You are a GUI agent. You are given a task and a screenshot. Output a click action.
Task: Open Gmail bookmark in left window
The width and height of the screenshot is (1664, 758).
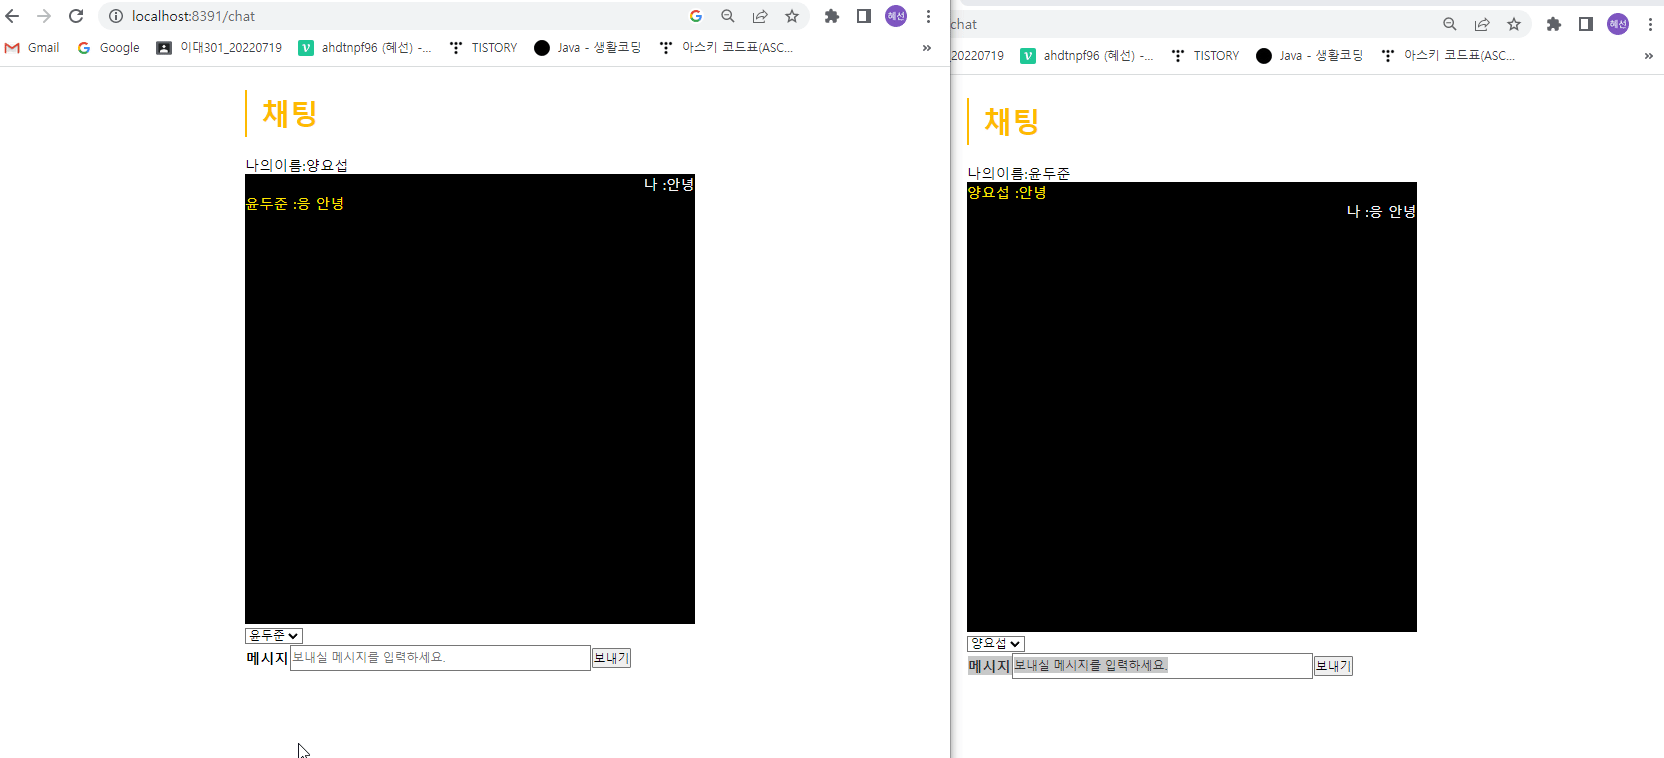coord(33,48)
